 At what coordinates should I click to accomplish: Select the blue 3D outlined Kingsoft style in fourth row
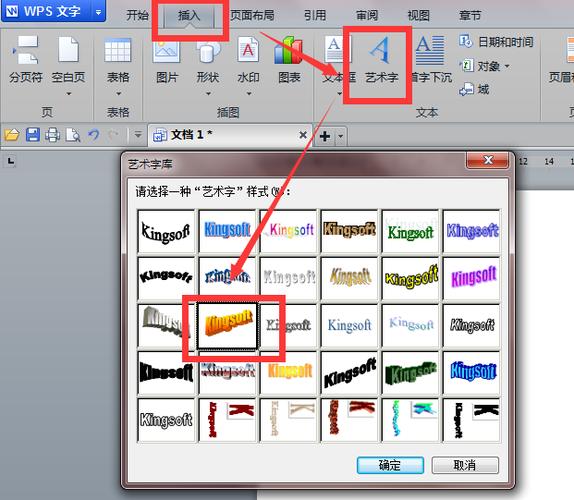(x=472, y=373)
